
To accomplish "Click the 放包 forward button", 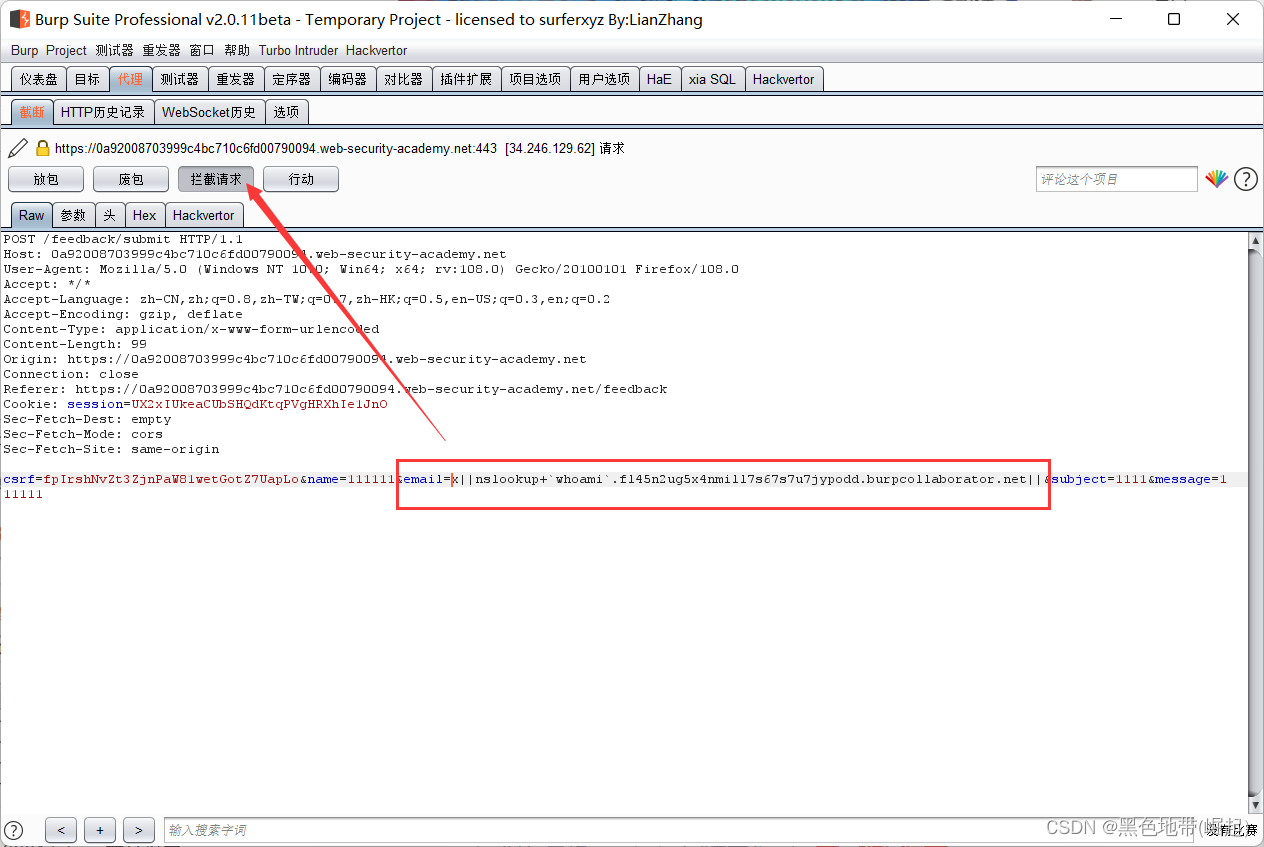I will coord(46,179).
